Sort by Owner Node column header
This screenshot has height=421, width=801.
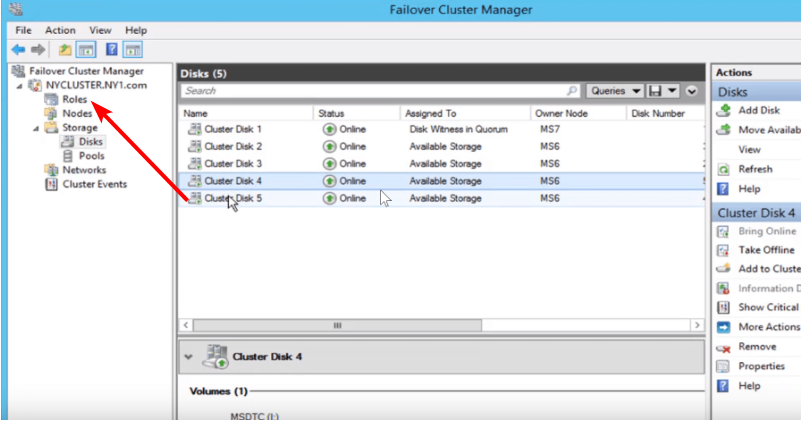[x=579, y=113]
